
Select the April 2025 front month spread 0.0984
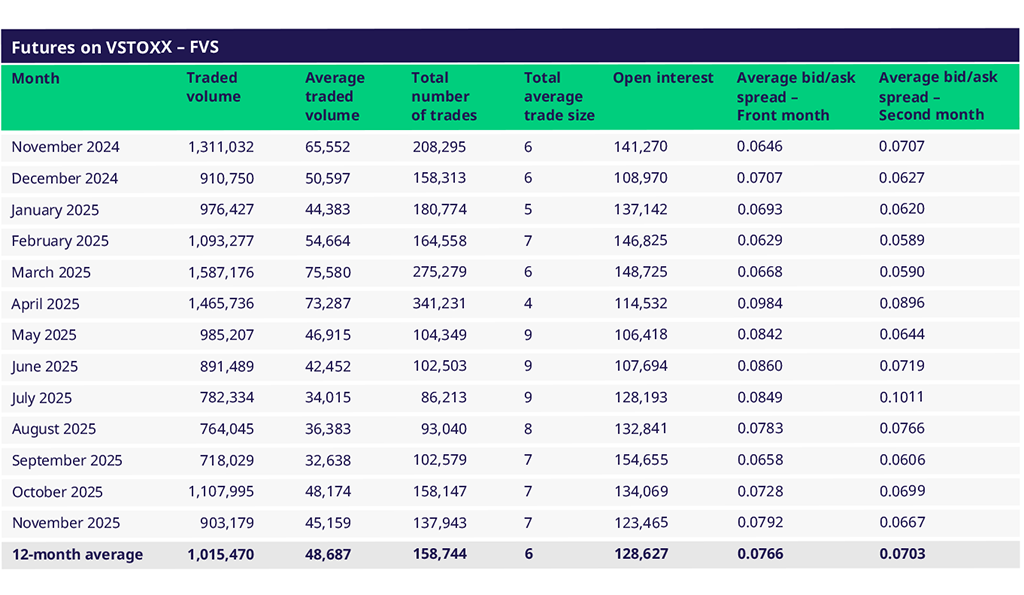point(759,304)
